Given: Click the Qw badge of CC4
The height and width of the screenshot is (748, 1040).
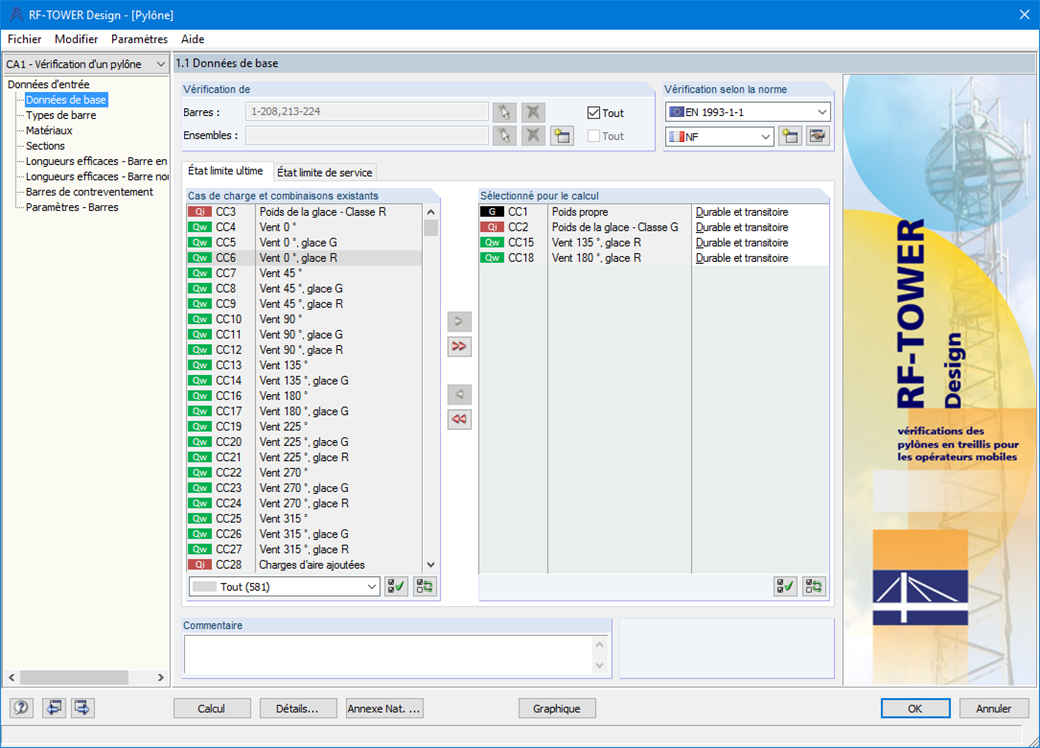Looking at the screenshot, I should point(200,227).
